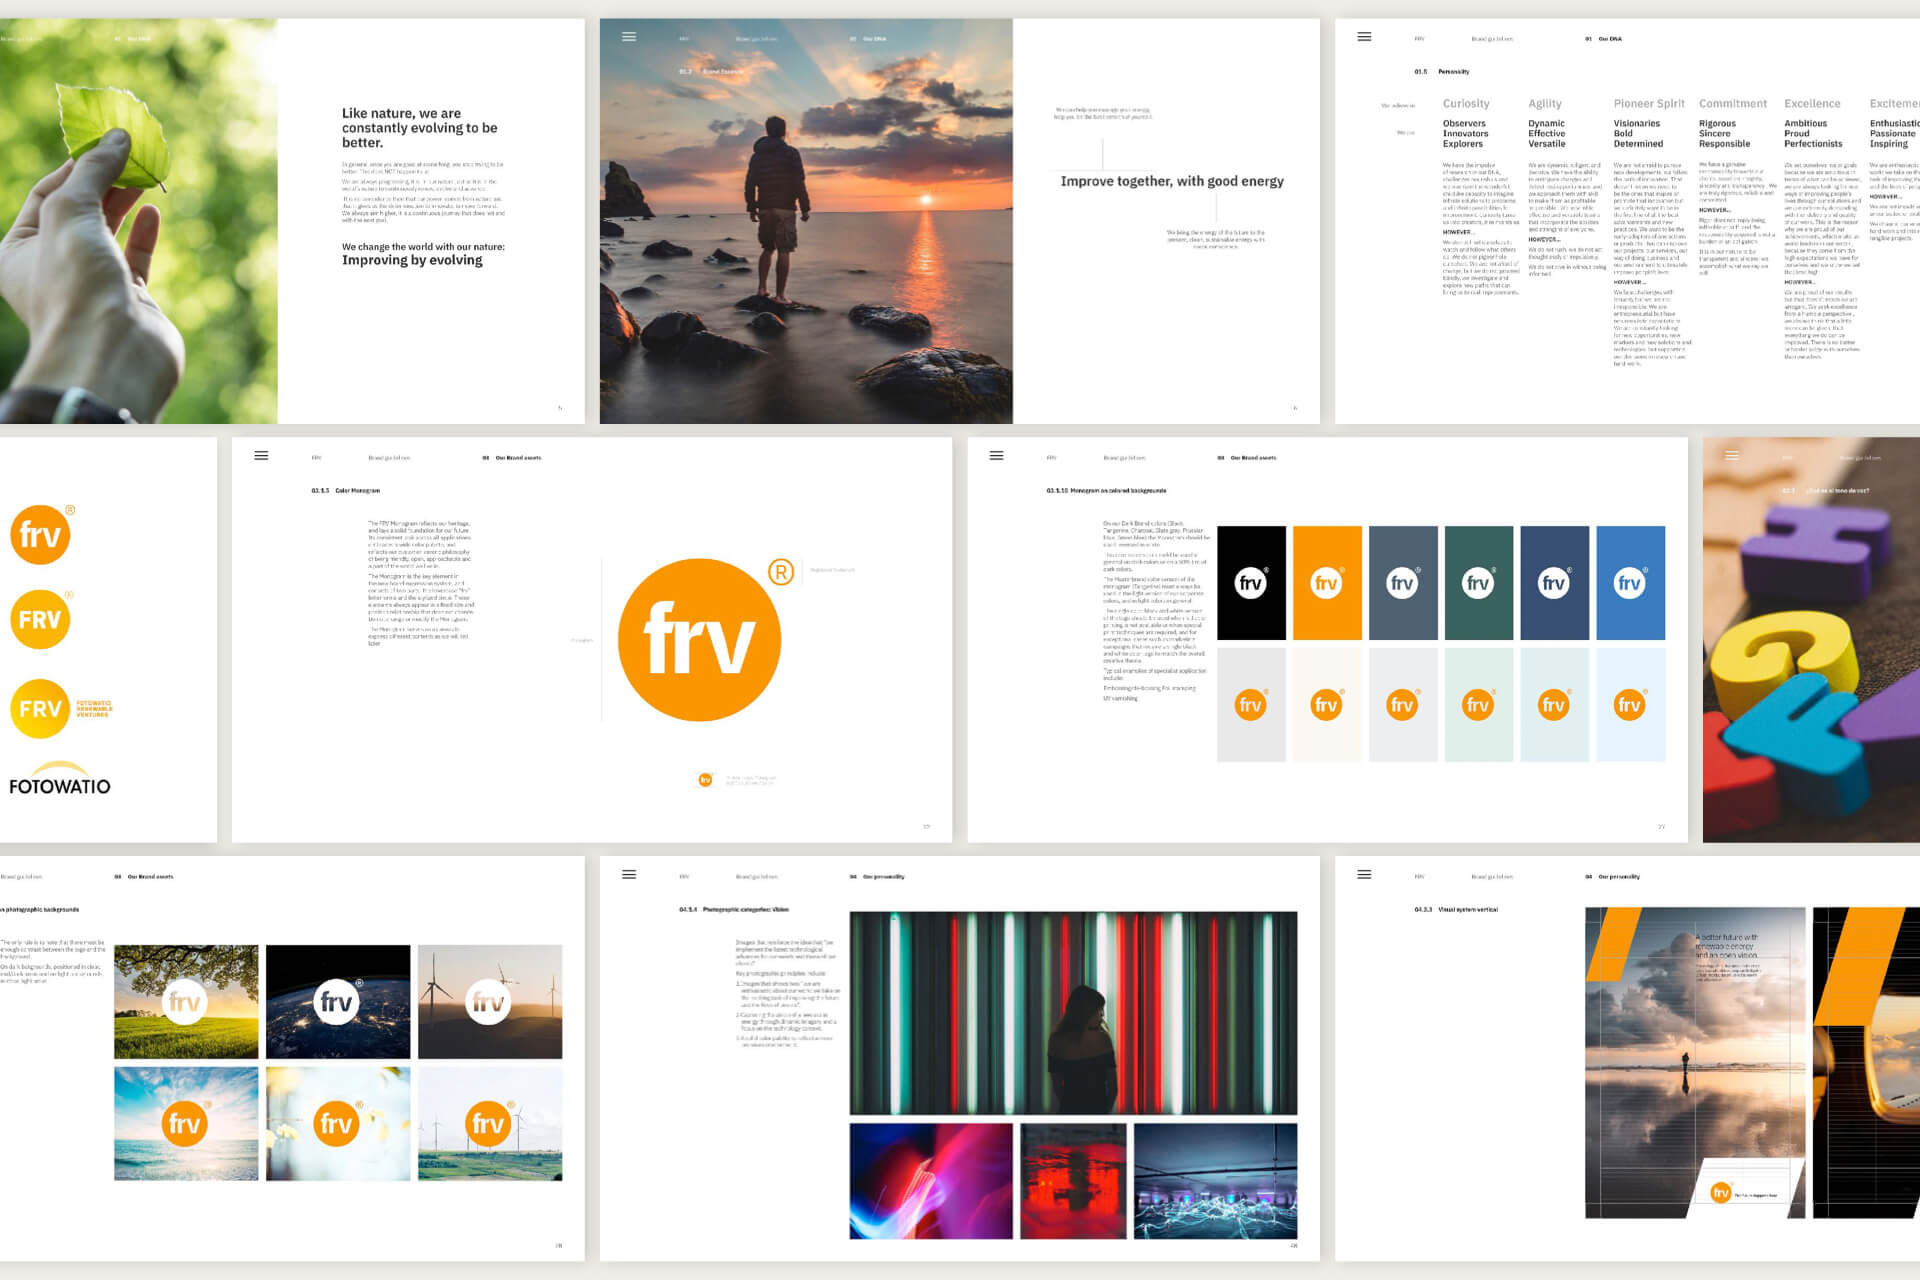Open hamburger menu on Photographic categories page
Viewport: 1920px width, 1280px height.
pyautogui.click(x=629, y=875)
